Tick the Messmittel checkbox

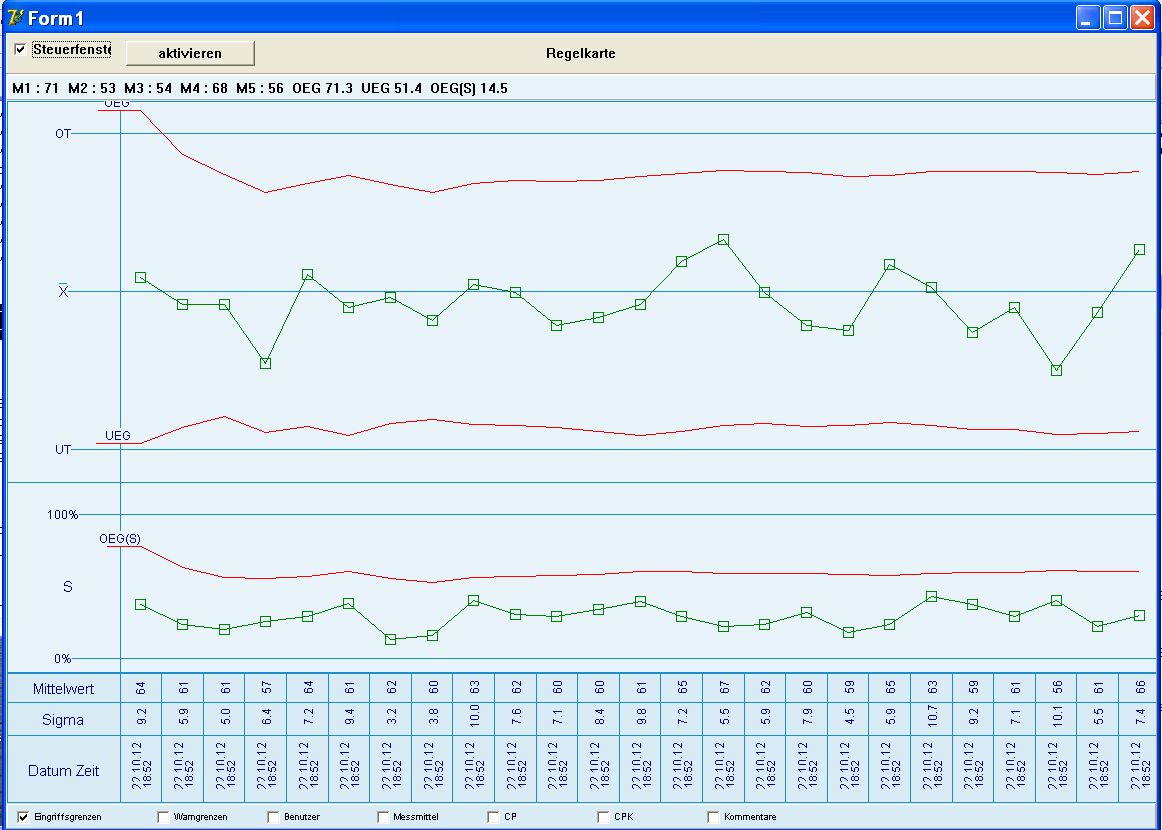pyautogui.click(x=383, y=817)
